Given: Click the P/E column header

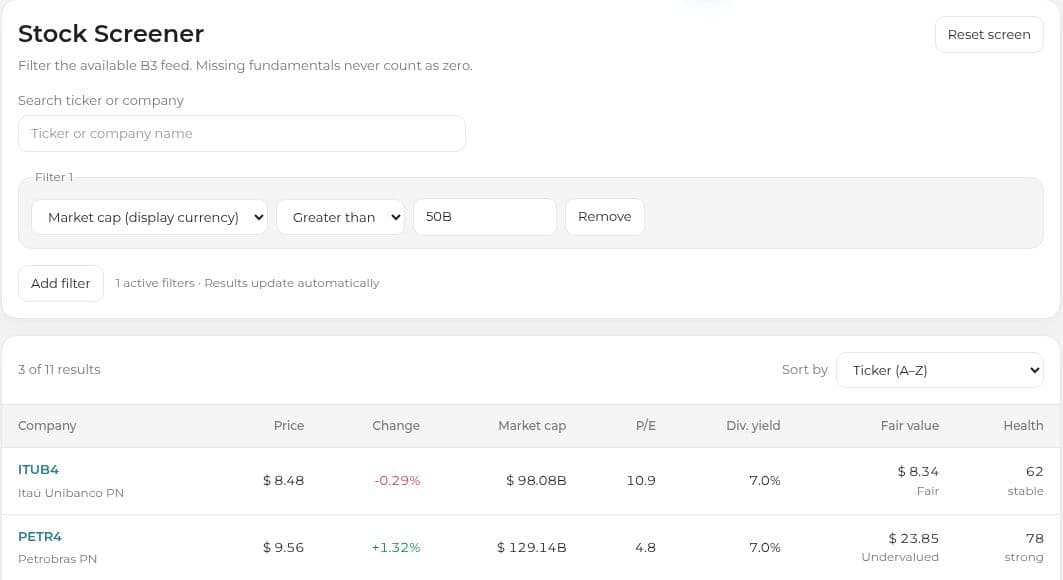Looking at the screenshot, I should point(645,426).
